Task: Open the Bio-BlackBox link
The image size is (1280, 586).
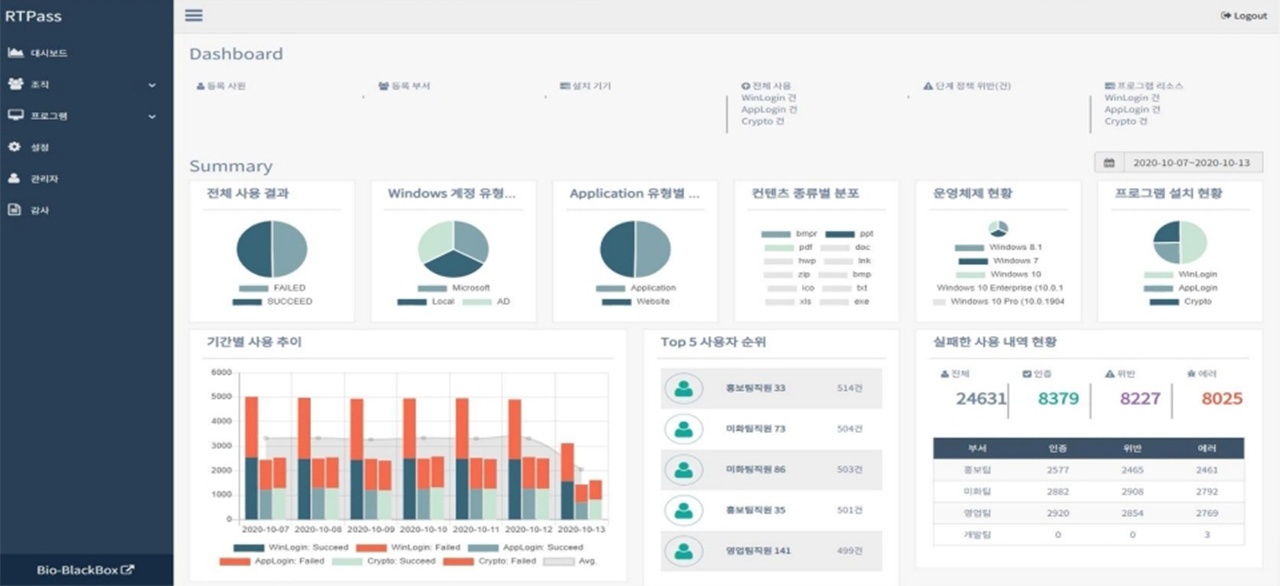Action: click(86, 571)
